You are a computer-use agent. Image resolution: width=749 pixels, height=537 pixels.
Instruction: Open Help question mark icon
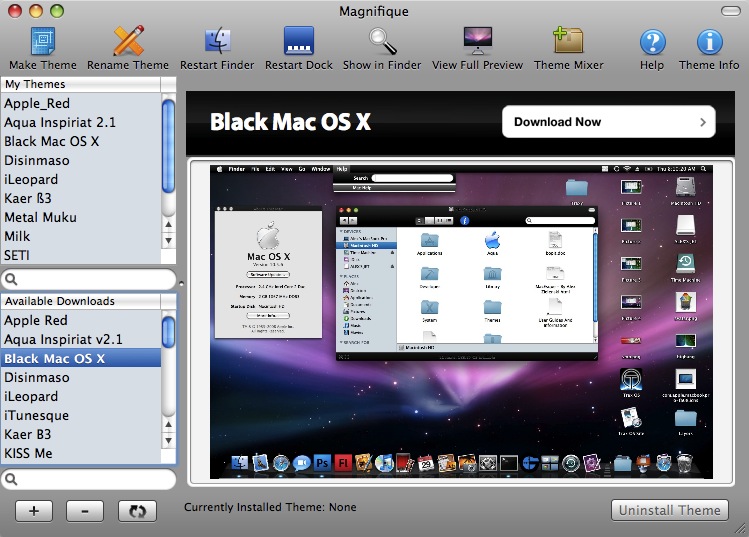(x=653, y=42)
